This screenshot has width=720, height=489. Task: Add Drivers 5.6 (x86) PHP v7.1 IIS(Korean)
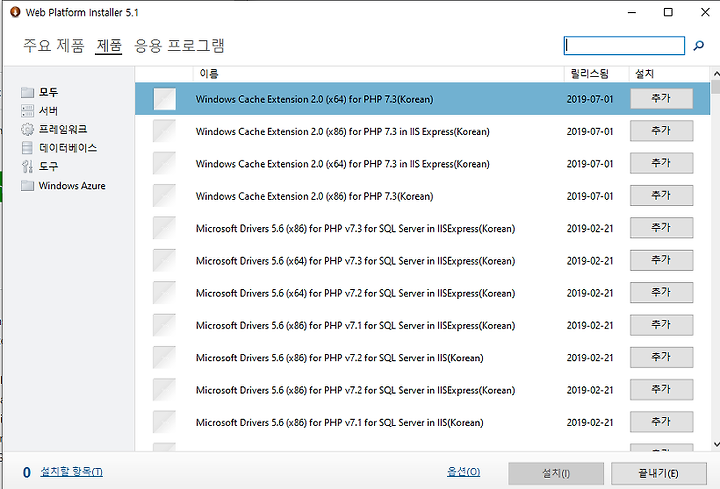(661, 422)
